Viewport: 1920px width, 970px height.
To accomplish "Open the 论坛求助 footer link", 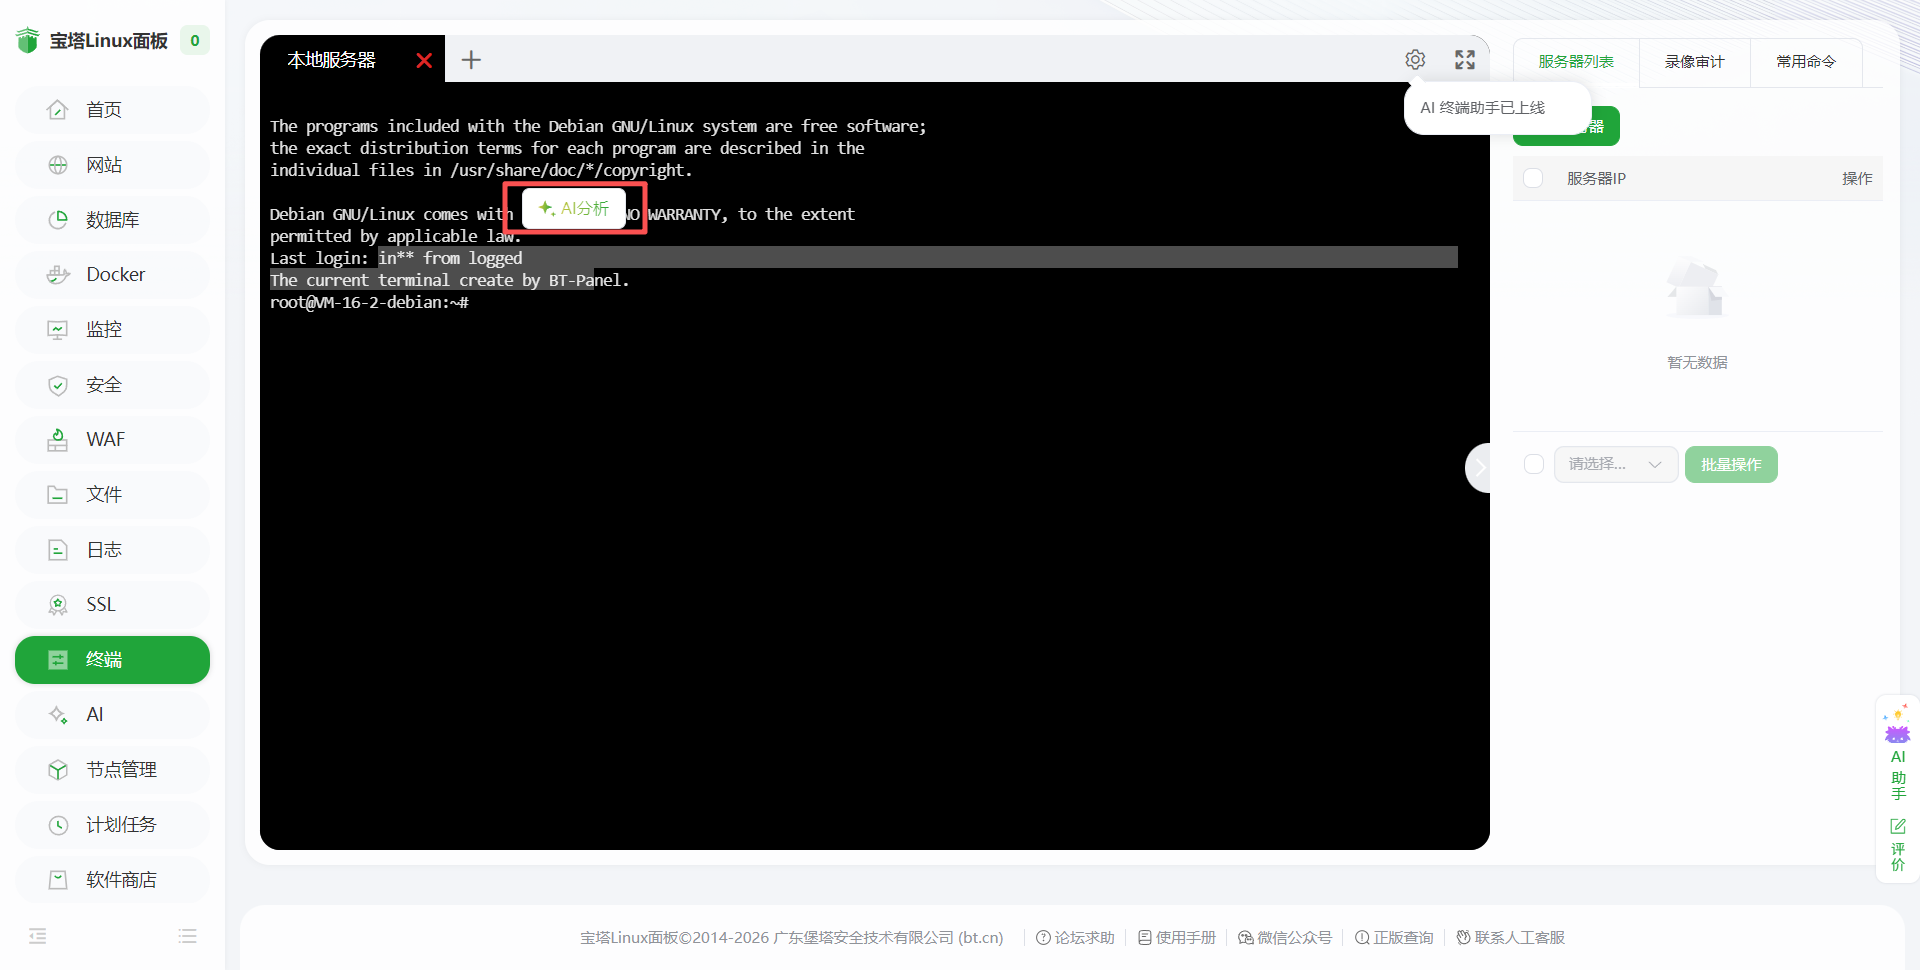I will pos(1075,937).
